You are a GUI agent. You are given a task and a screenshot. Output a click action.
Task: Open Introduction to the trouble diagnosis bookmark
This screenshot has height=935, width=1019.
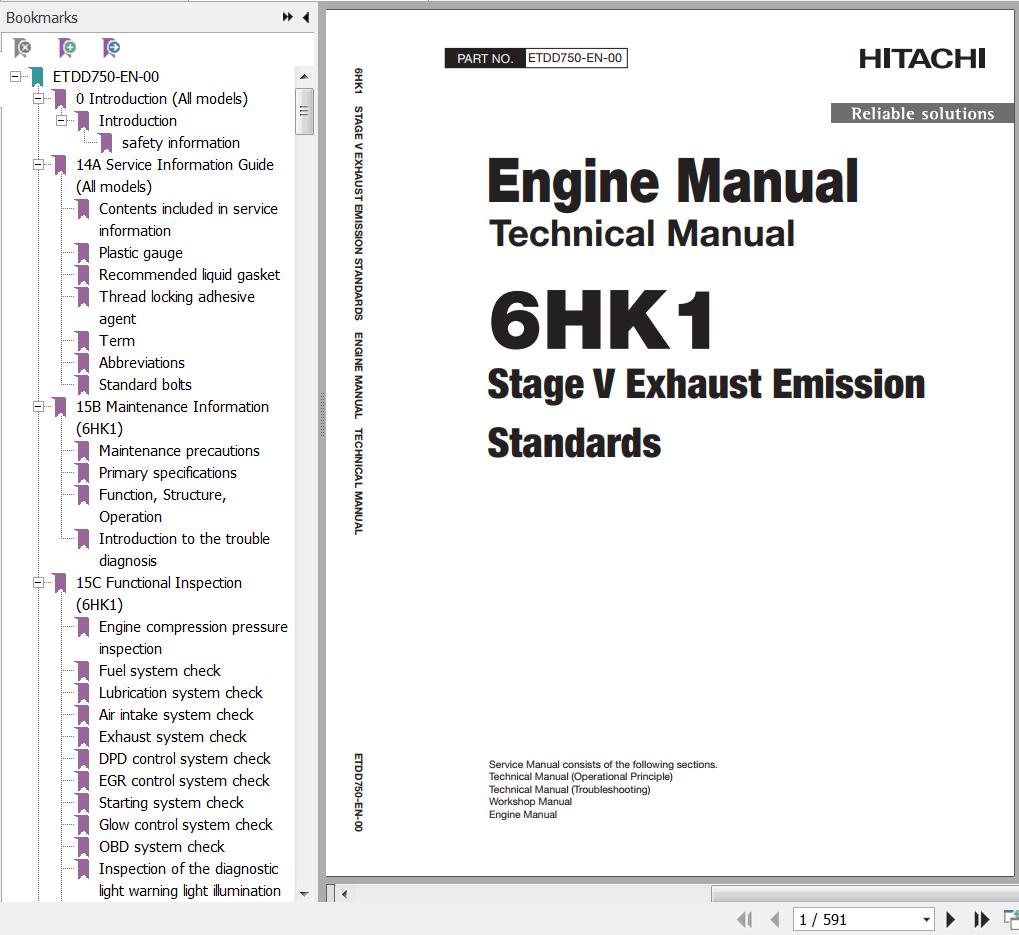(184, 550)
